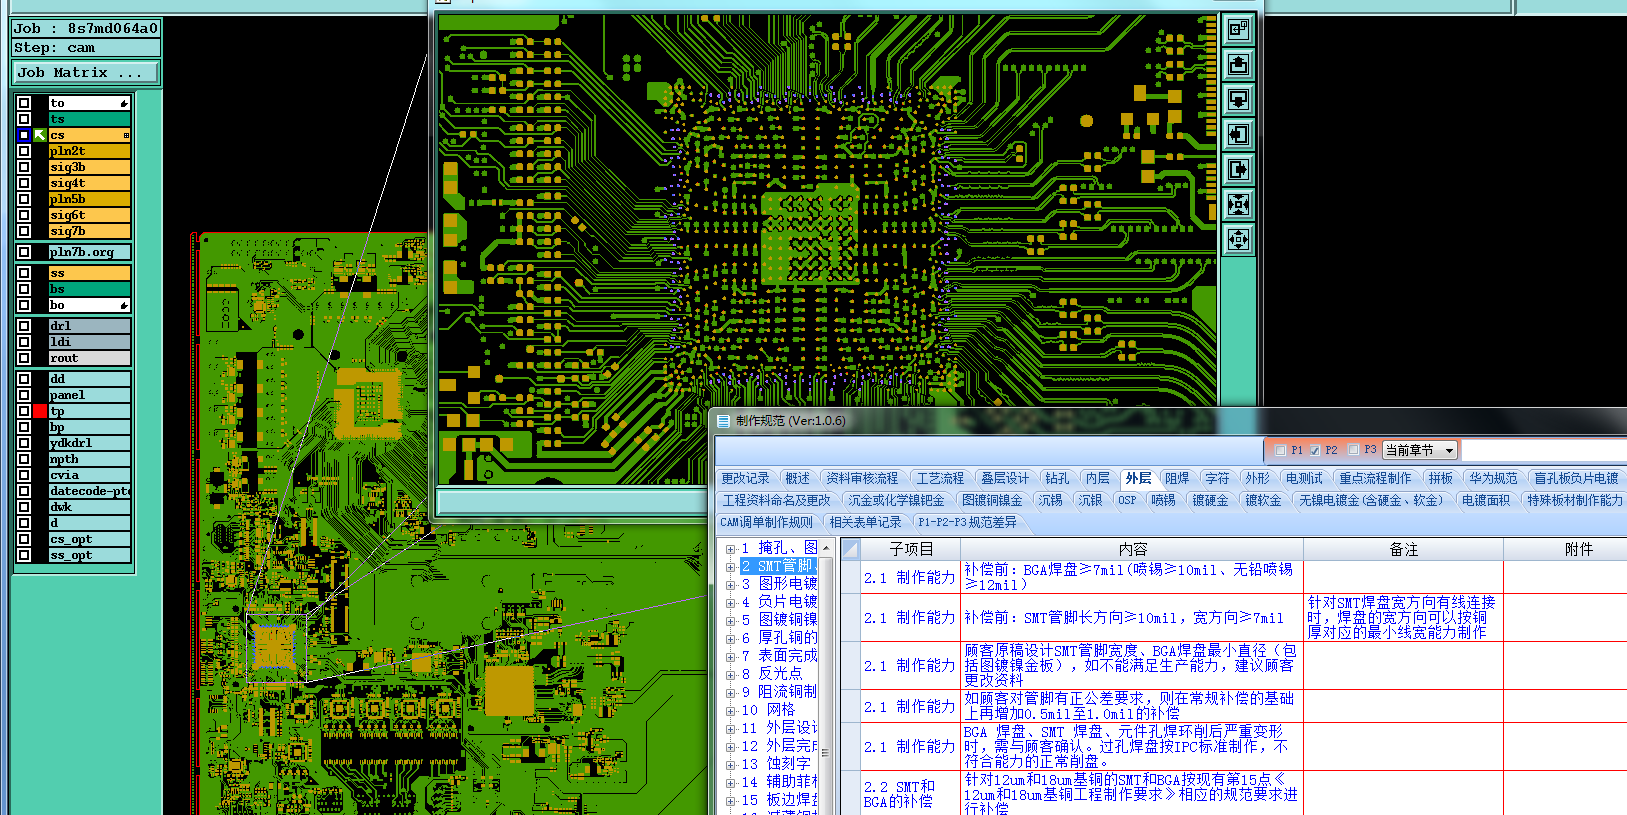1627x815 pixels.
Task: Click the color box beside the panel layer
Action: (40, 395)
